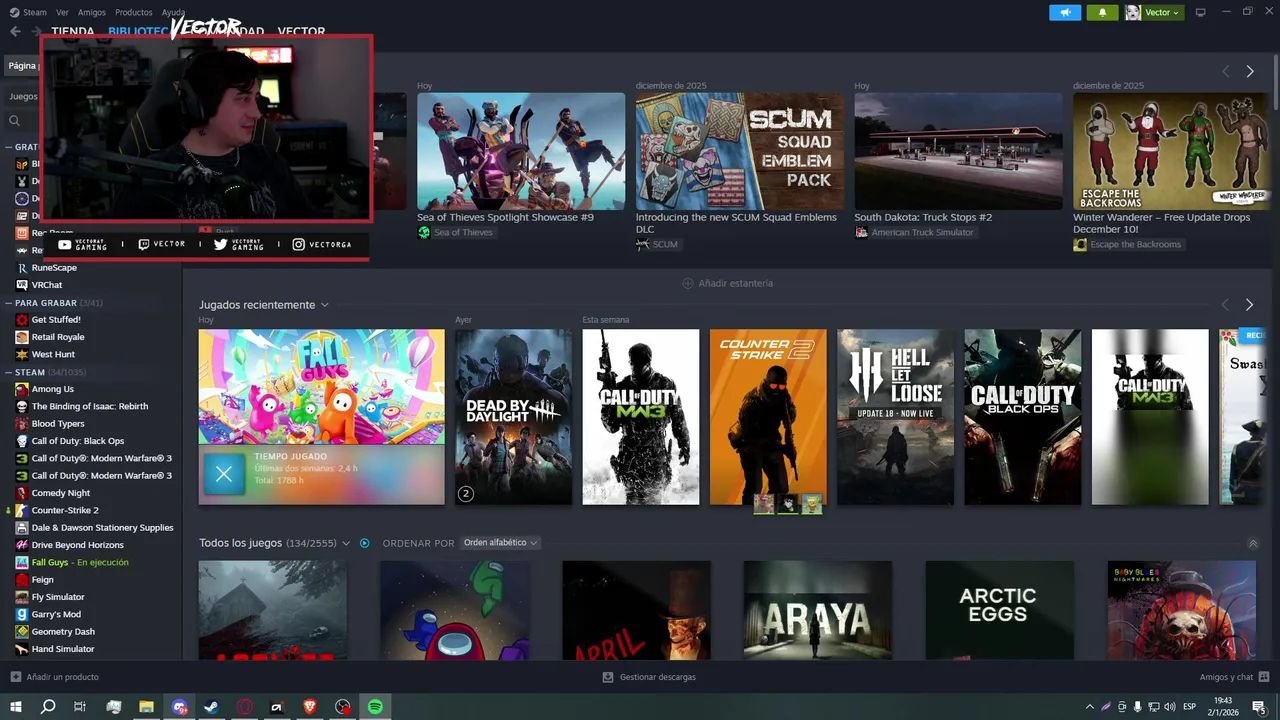Open the Orden alfabético sort dropdown

pyautogui.click(x=500, y=543)
